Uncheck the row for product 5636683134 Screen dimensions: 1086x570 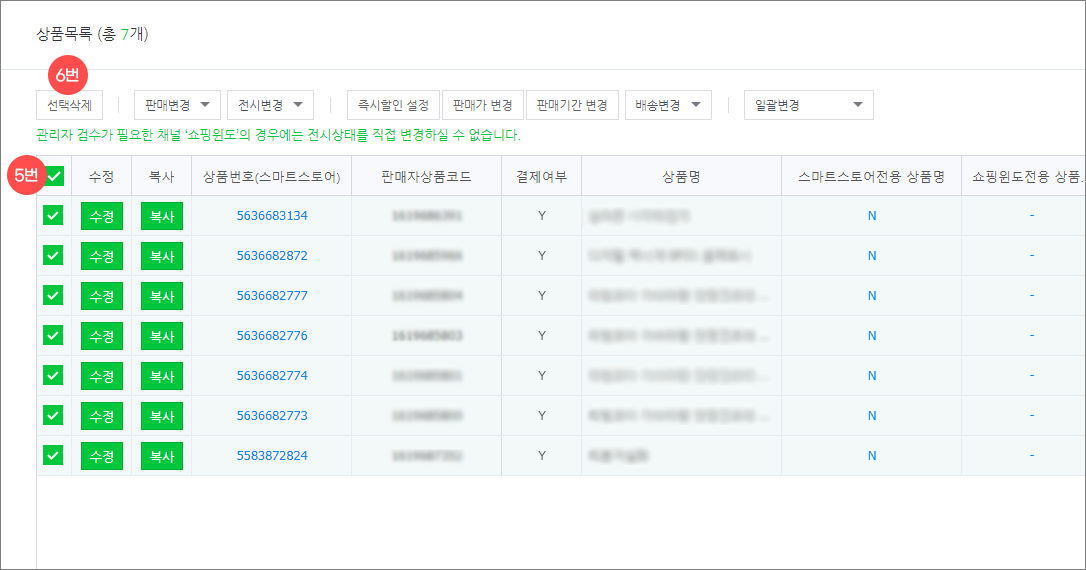[x=54, y=215]
